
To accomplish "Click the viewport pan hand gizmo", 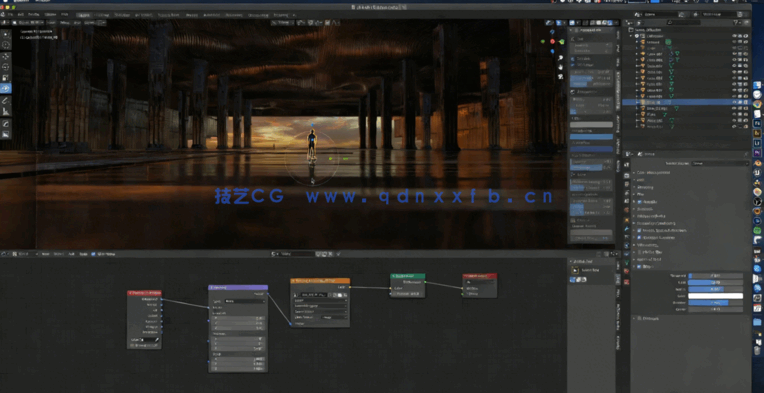I will [x=561, y=67].
